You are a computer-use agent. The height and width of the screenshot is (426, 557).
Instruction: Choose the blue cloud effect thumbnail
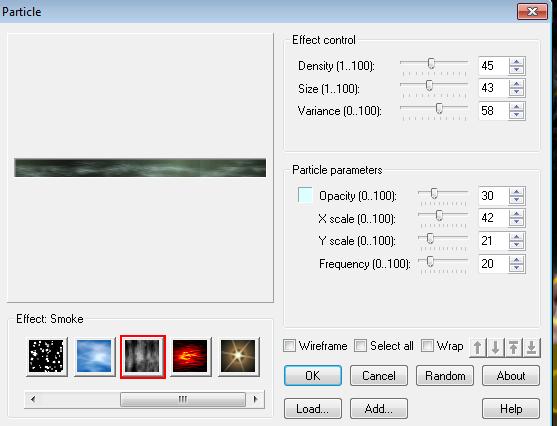94,356
